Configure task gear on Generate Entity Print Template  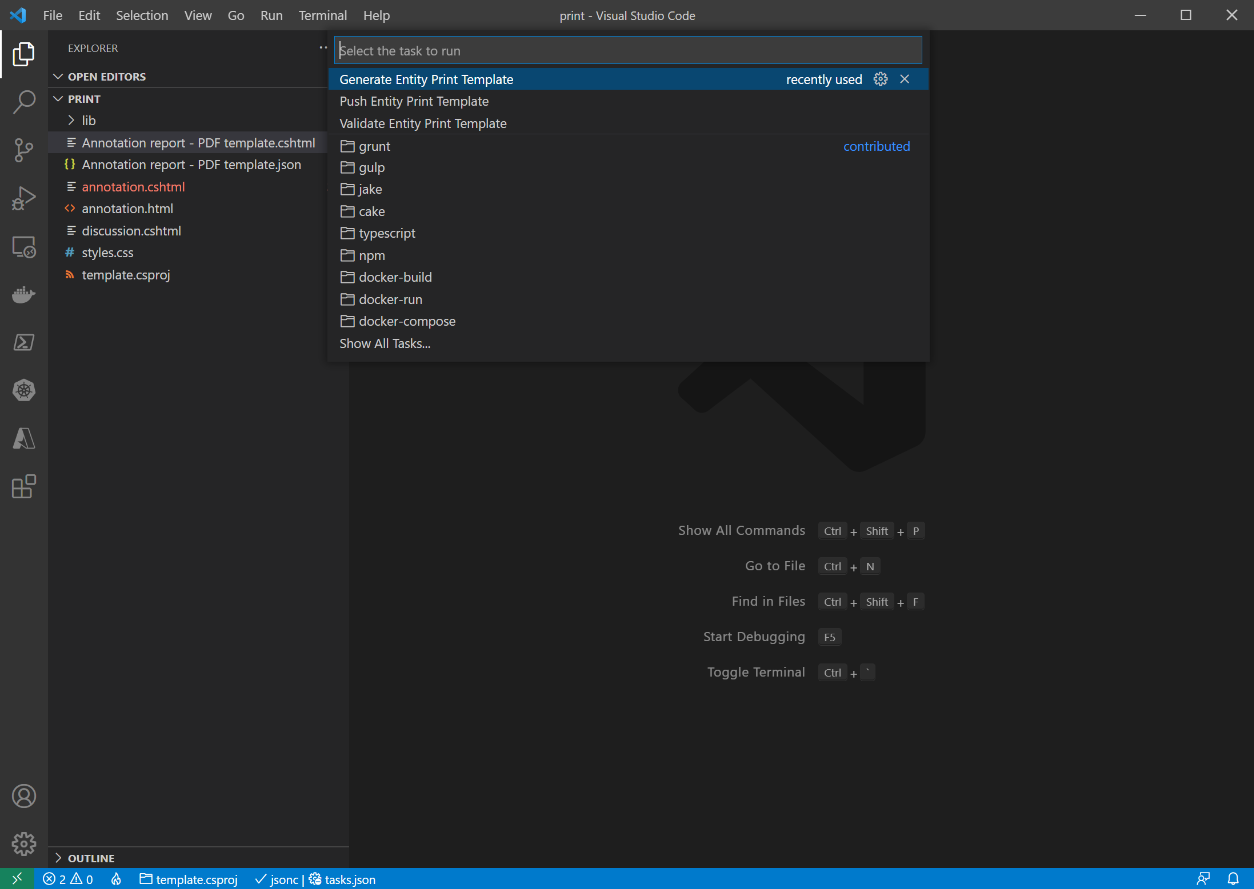[x=880, y=79]
